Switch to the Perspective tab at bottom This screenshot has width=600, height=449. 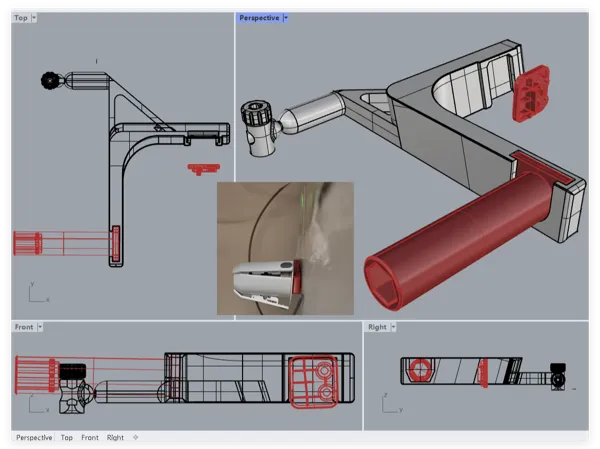tap(34, 438)
